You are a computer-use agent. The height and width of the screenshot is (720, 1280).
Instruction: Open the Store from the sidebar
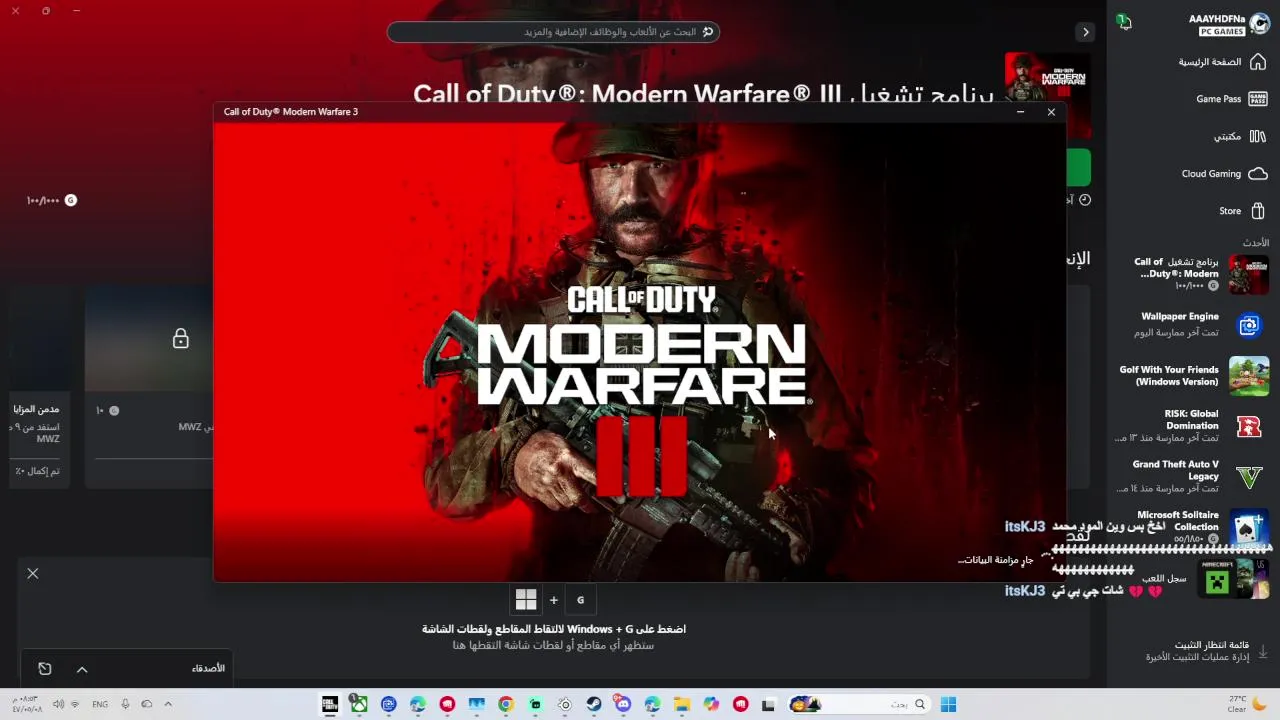pyautogui.click(x=1242, y=211)
